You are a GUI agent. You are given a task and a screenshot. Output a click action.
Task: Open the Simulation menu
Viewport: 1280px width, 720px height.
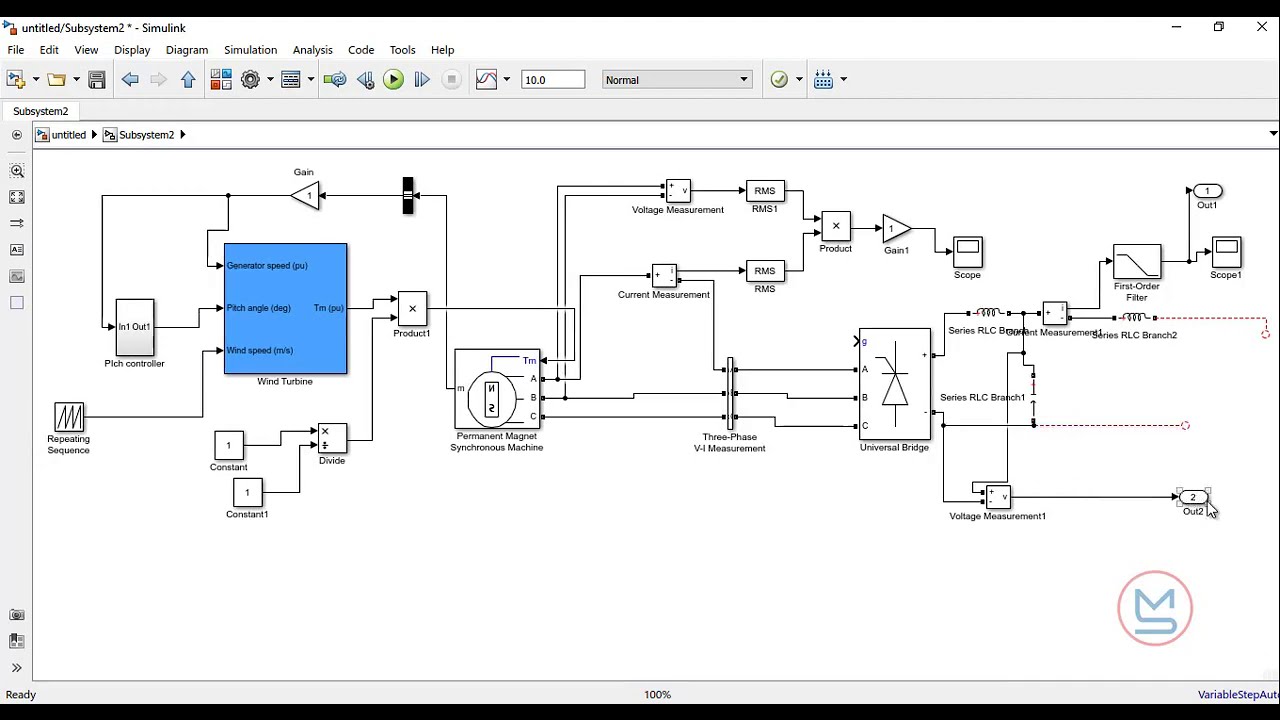click(x=250, y=50)
